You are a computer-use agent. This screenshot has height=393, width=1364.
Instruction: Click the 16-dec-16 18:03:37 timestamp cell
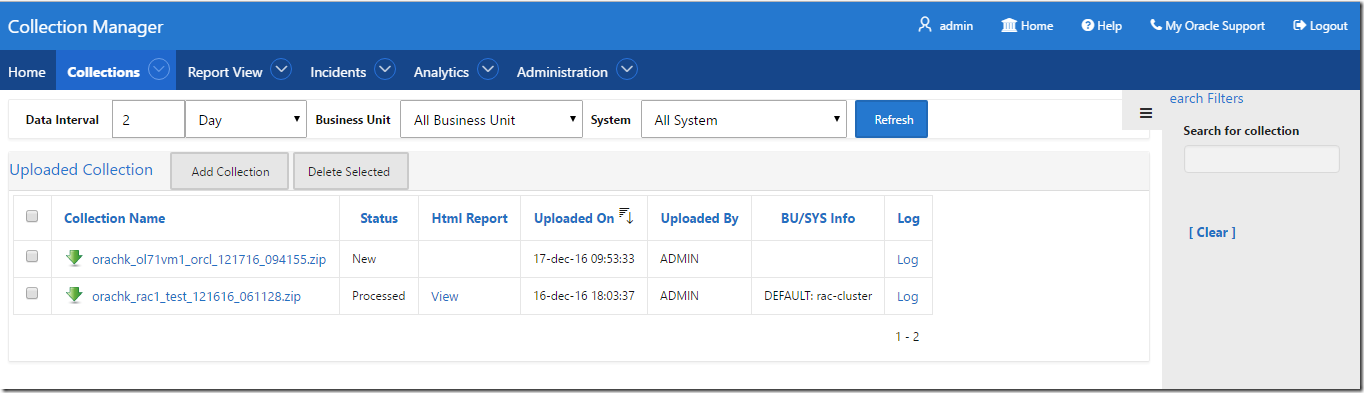coord(585,296)
